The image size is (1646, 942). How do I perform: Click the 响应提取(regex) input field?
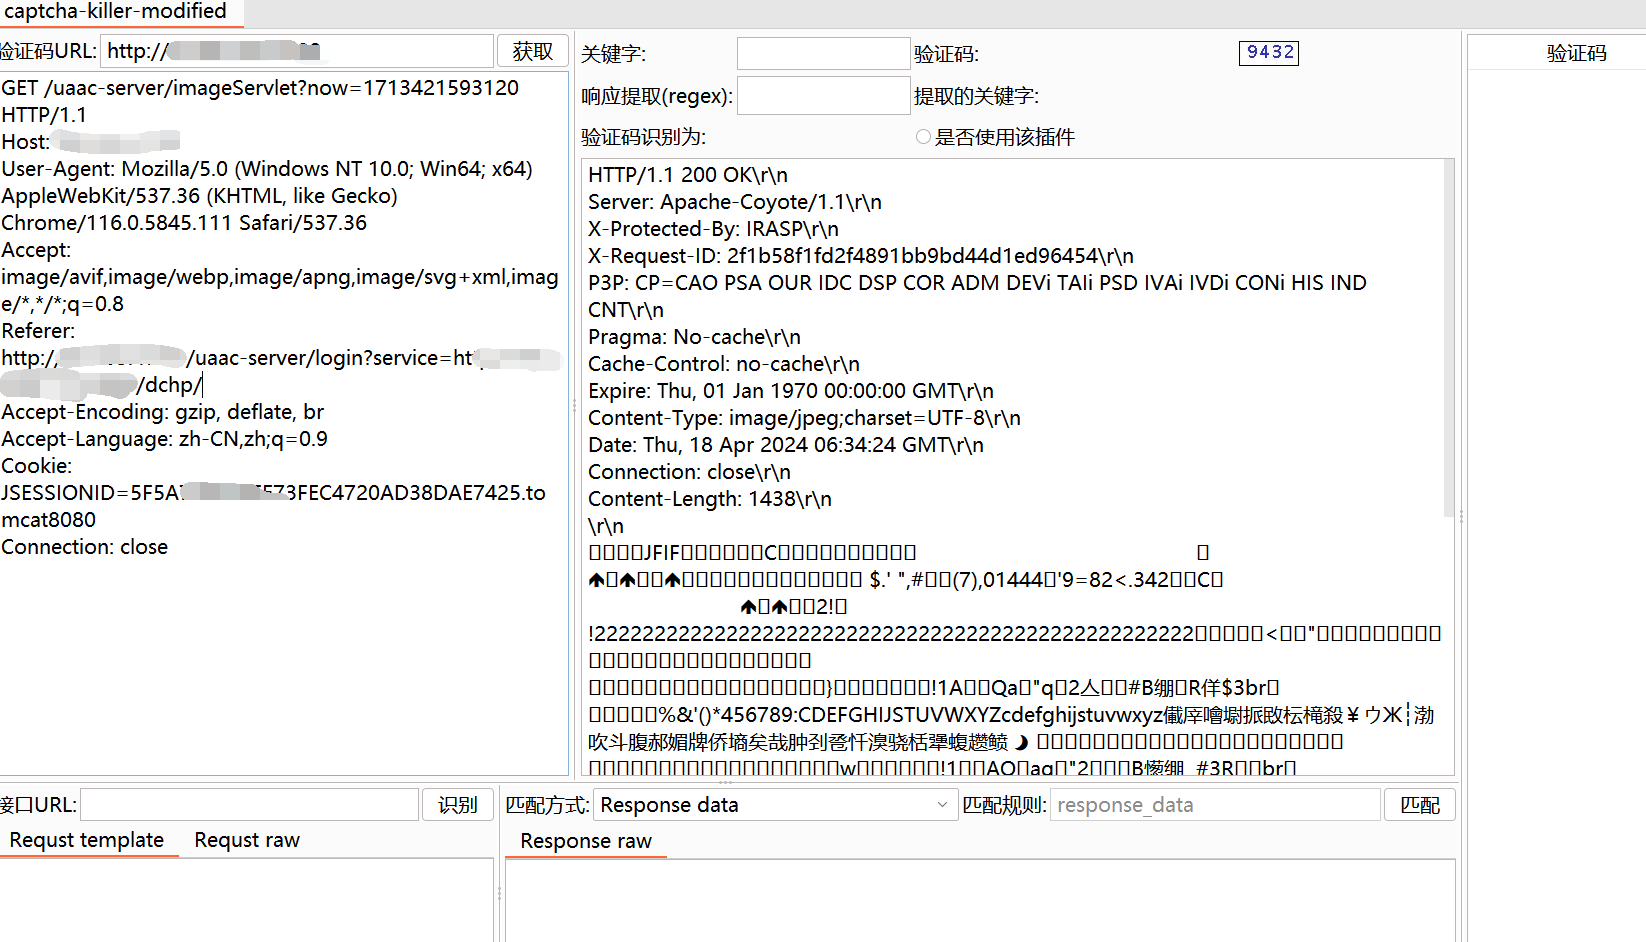pos(822,95)
